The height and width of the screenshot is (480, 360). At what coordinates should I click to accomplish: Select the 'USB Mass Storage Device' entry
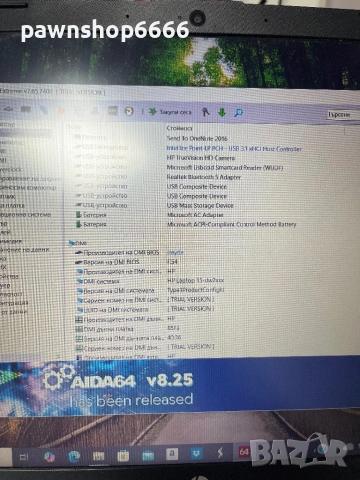click(x=200, y=206)
